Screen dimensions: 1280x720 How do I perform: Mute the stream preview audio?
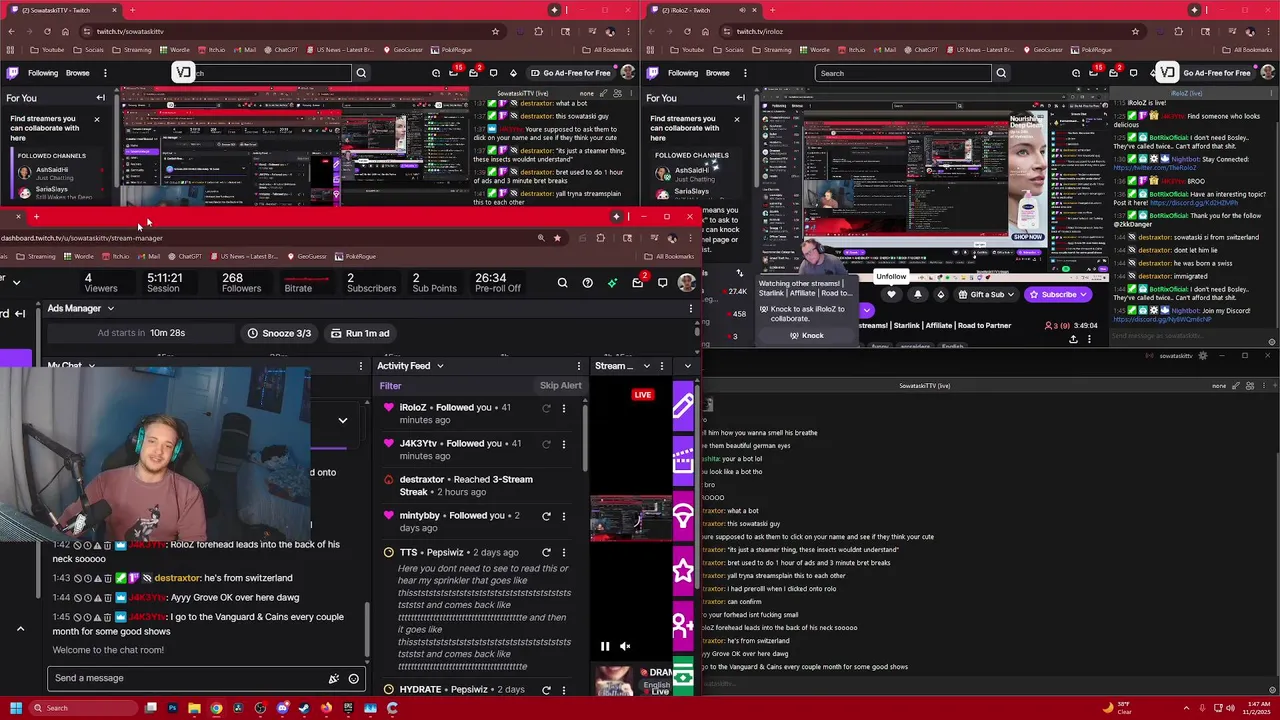[x=625, y=646]
